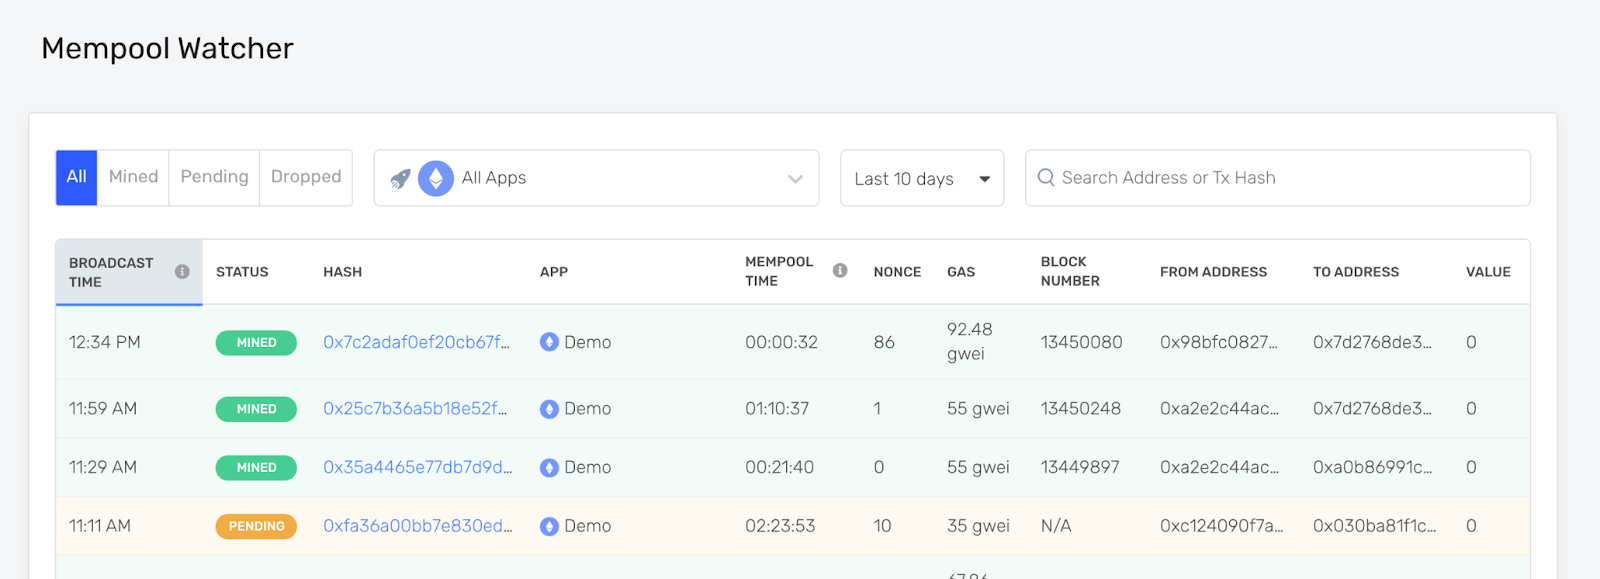Filter by Dropped transactions
1600x579 pixels.
(x=306, y=177)
